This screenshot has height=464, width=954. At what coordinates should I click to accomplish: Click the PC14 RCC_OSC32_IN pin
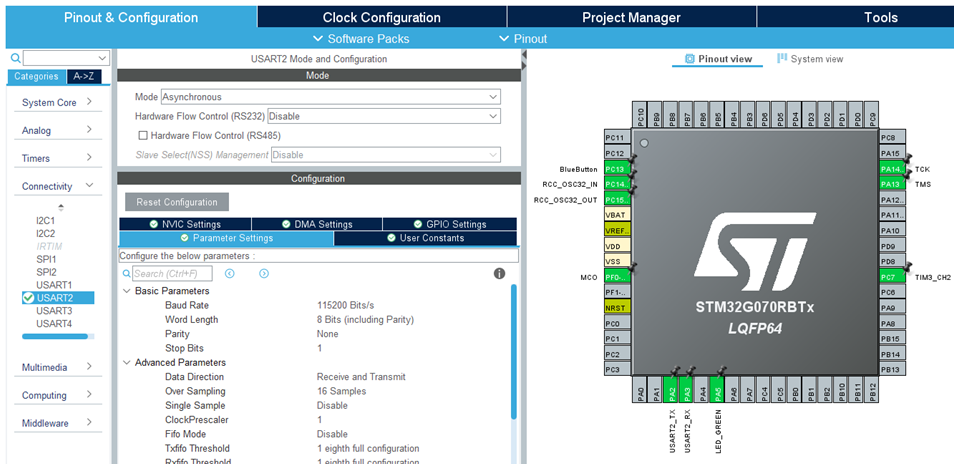coord(618,184)
